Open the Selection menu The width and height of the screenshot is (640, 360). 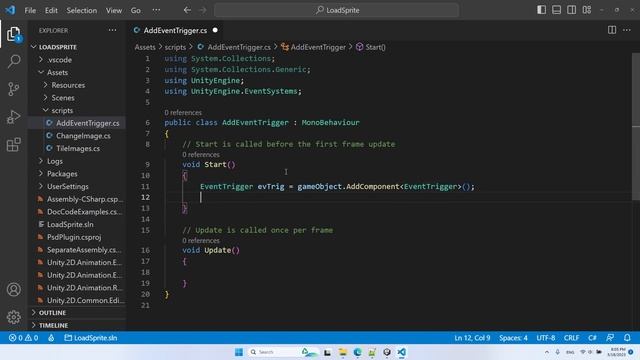[x=82, y=10]
